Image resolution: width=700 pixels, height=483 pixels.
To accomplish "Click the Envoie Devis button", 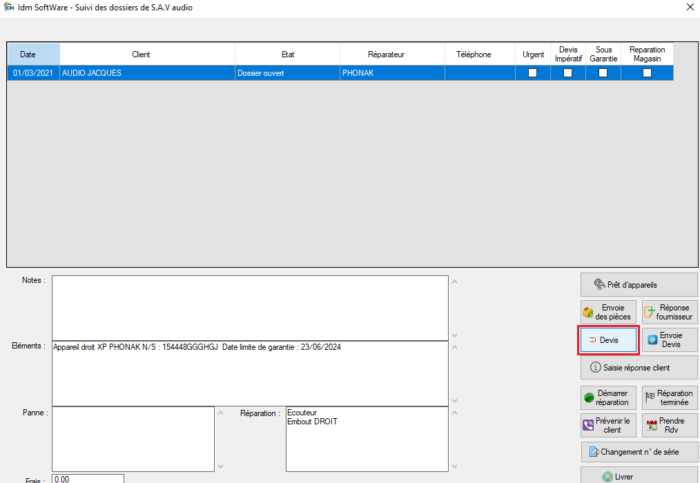I will [669, 340].
